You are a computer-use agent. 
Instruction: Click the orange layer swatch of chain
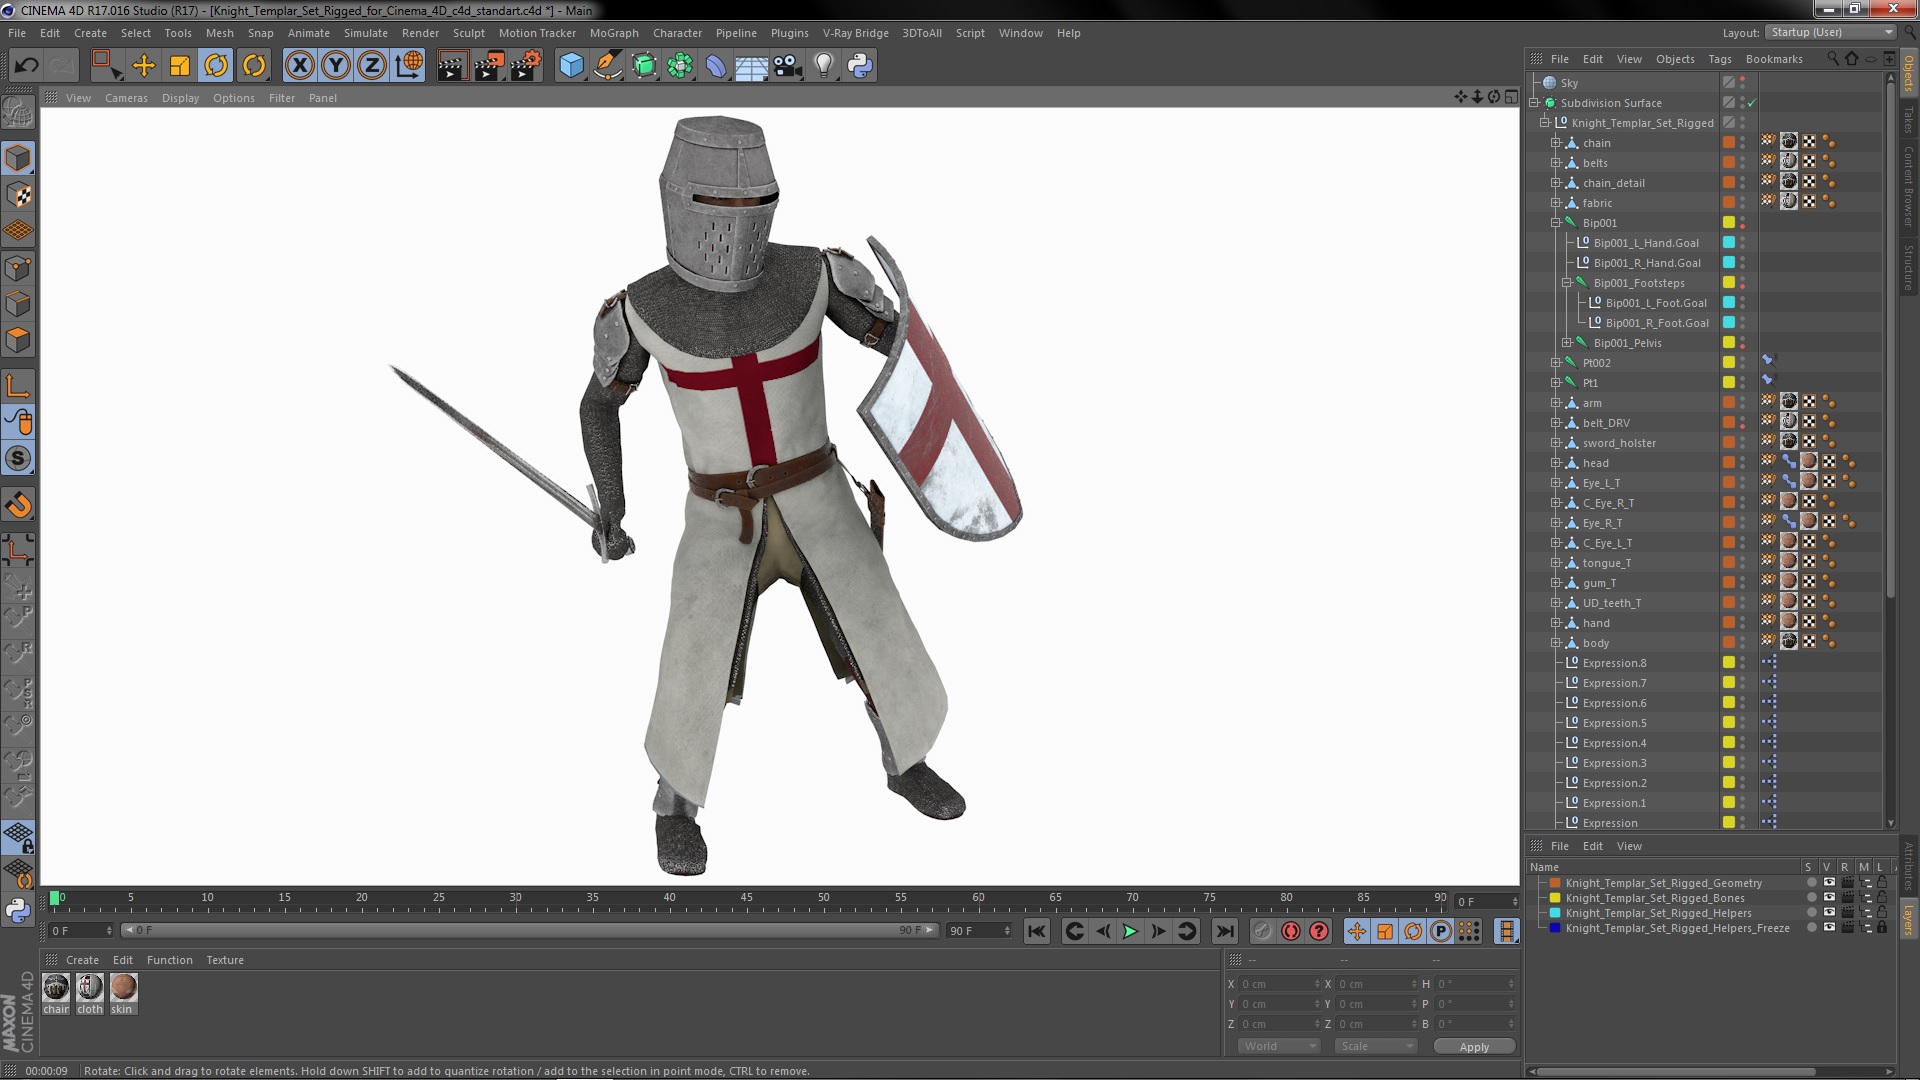pos(1728,143)
